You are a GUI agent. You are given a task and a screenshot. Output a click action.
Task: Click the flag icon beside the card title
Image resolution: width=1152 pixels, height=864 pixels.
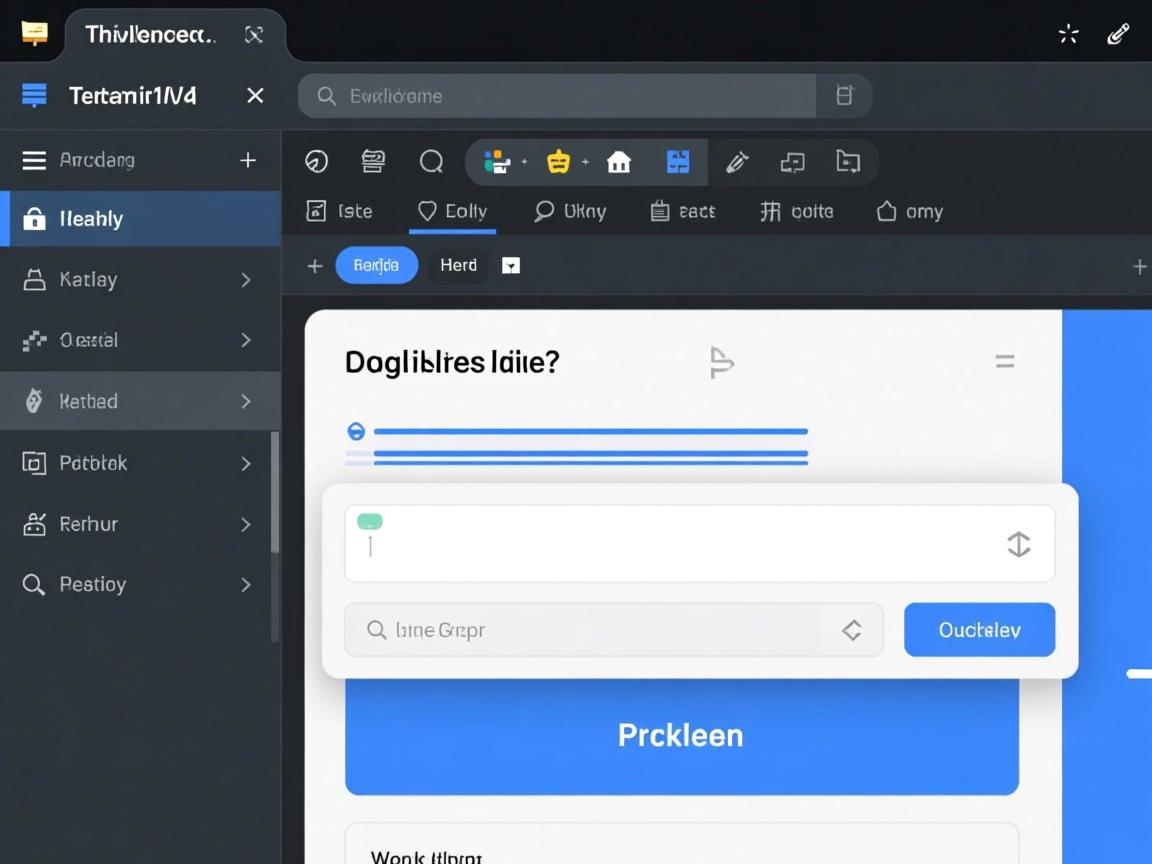[x=721, y=362]
